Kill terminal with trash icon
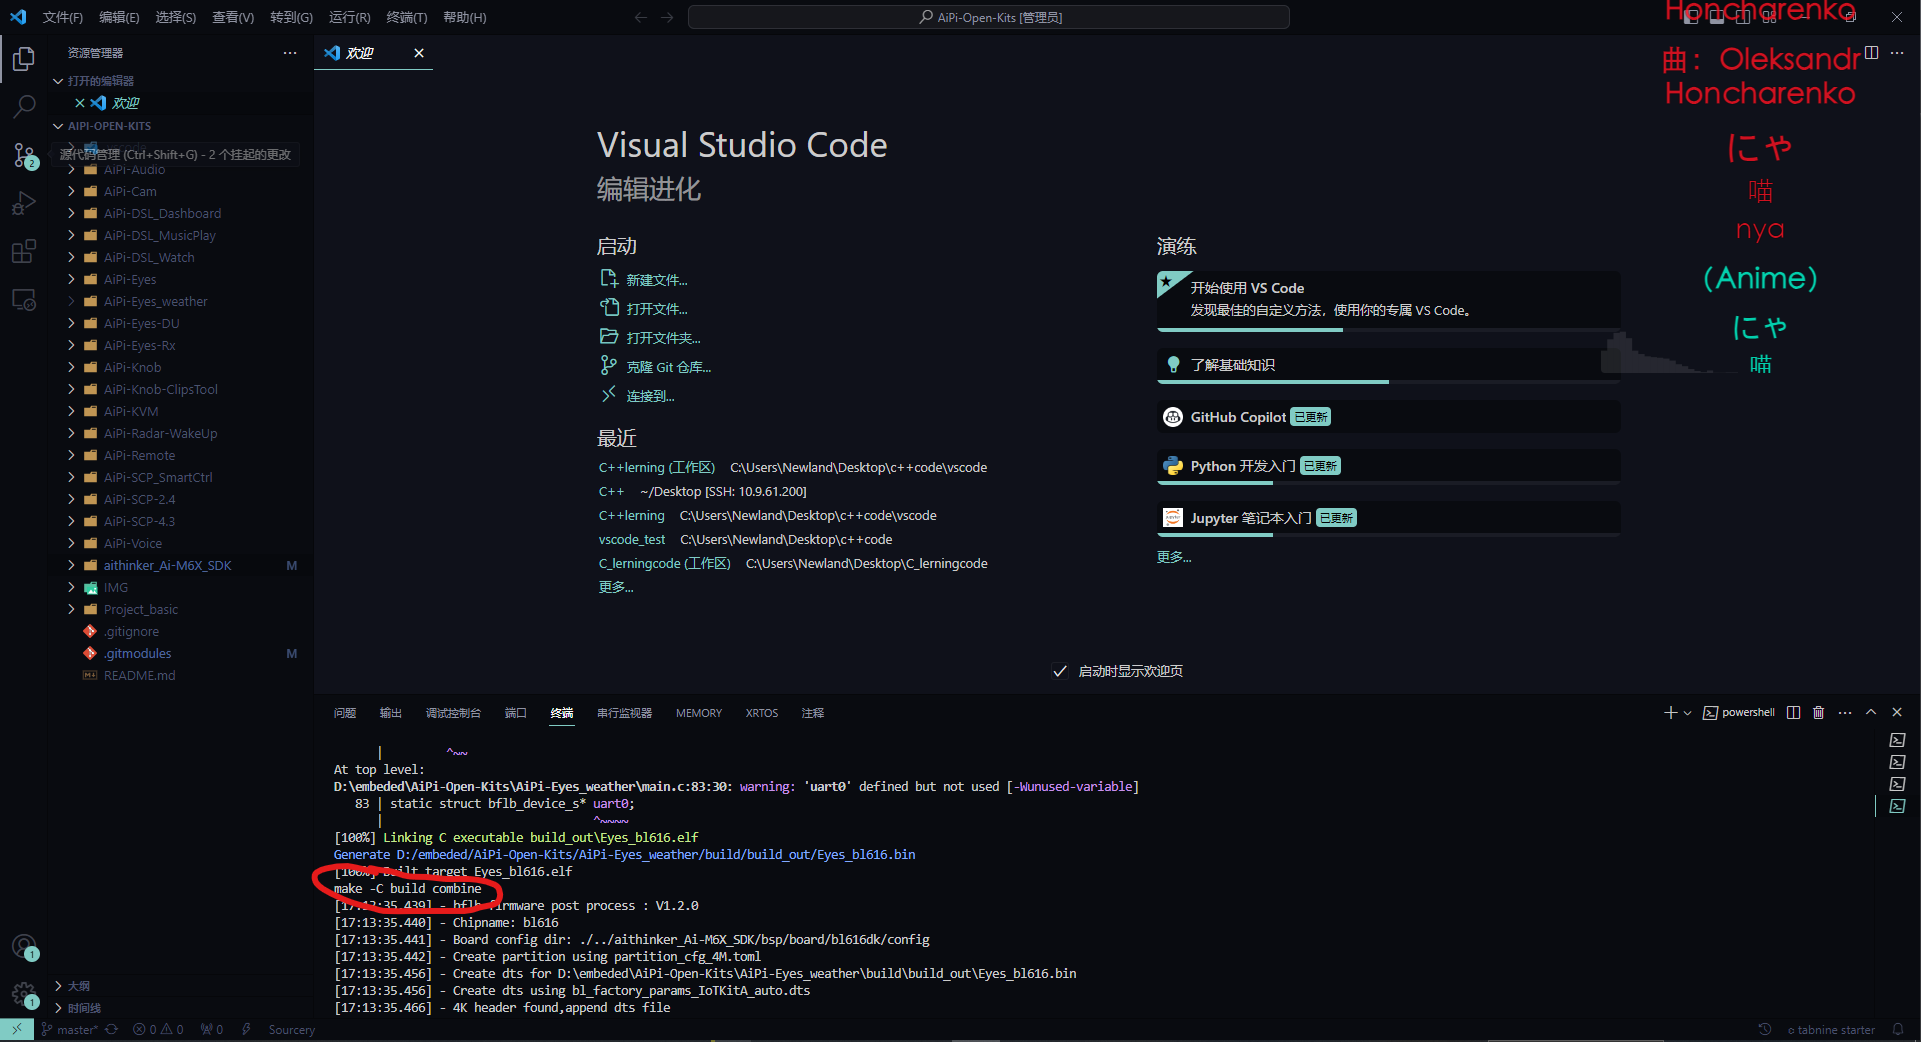Screen dimensions: 1921x1042 click(x=1819, y=712)
